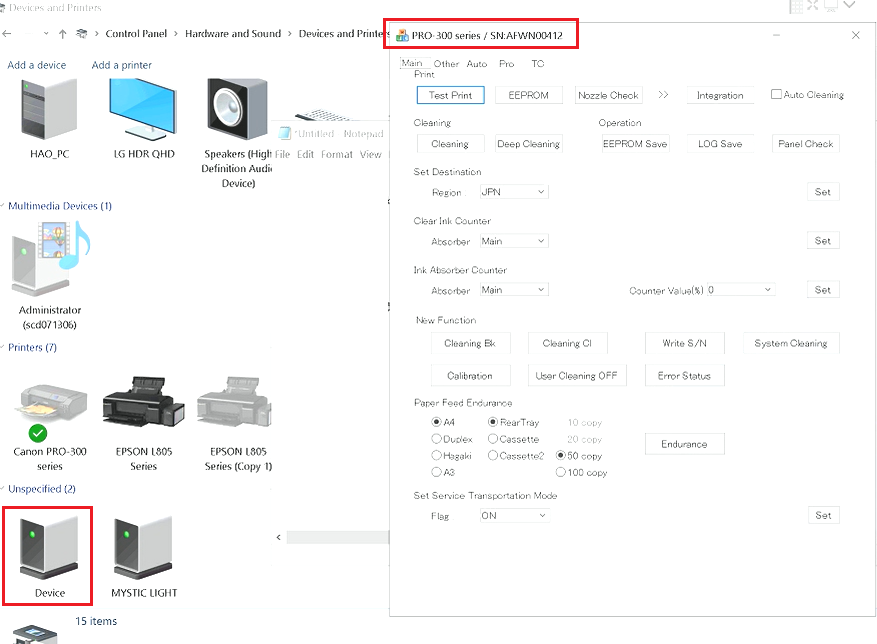This screenshot has width=877, height=644.
Task: Select the Duplex radio button
Action: click(436, 439)
